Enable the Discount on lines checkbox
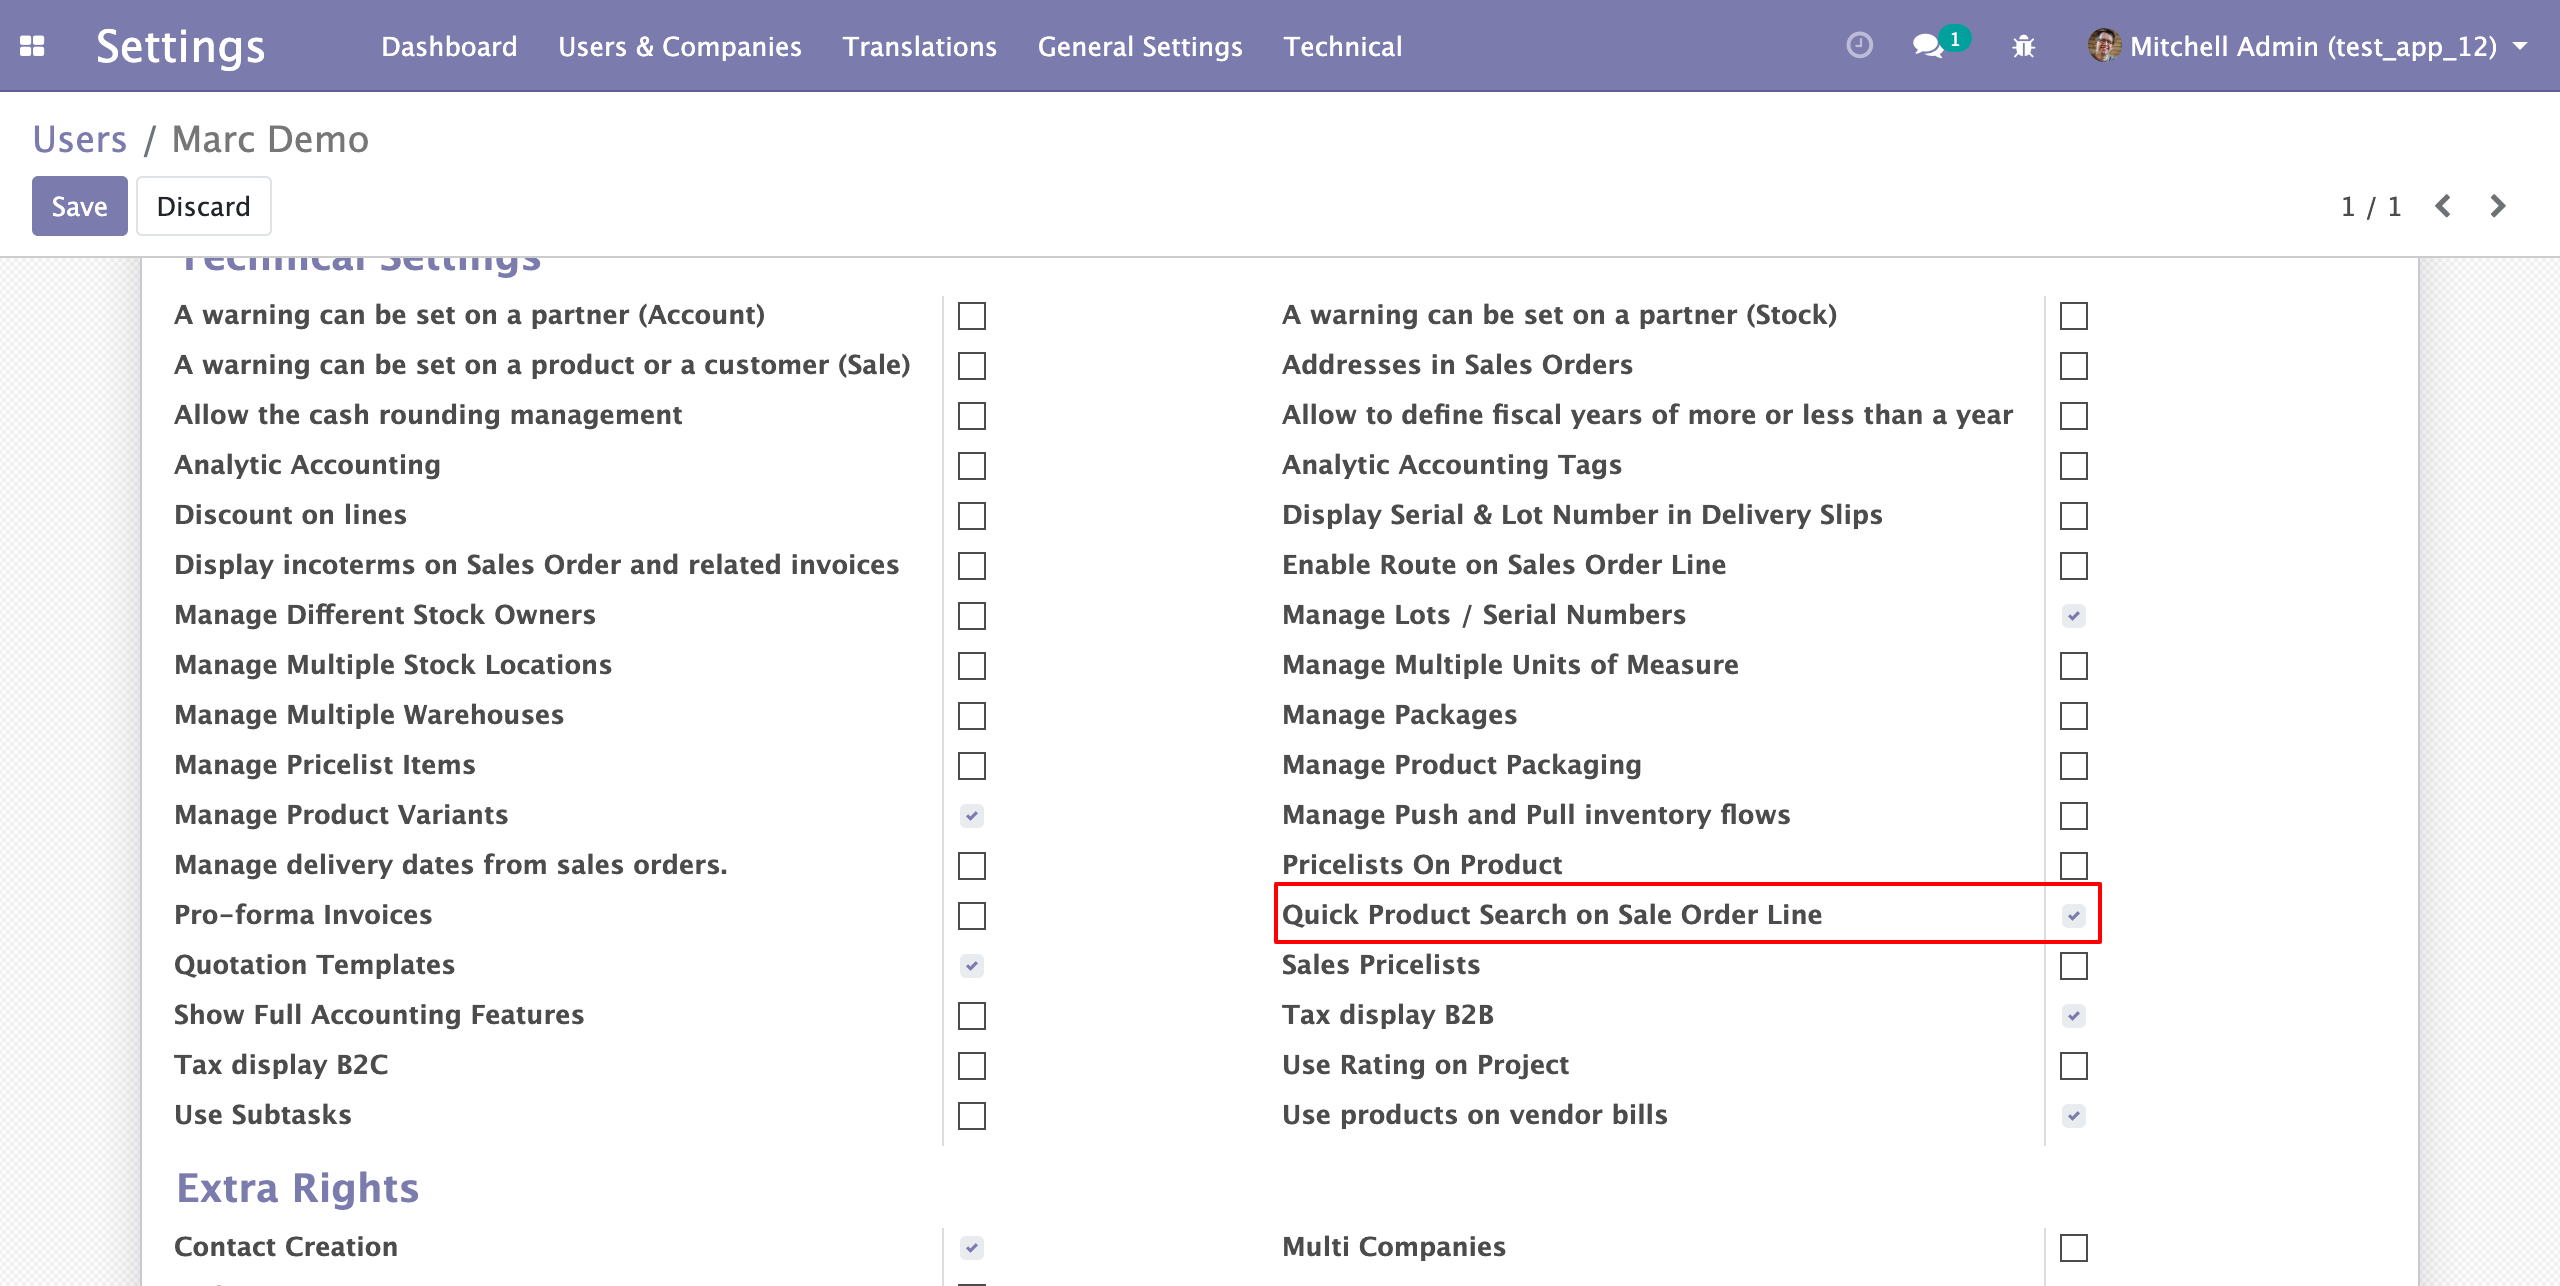2560x1286 pixels. [x=971, y=516]
